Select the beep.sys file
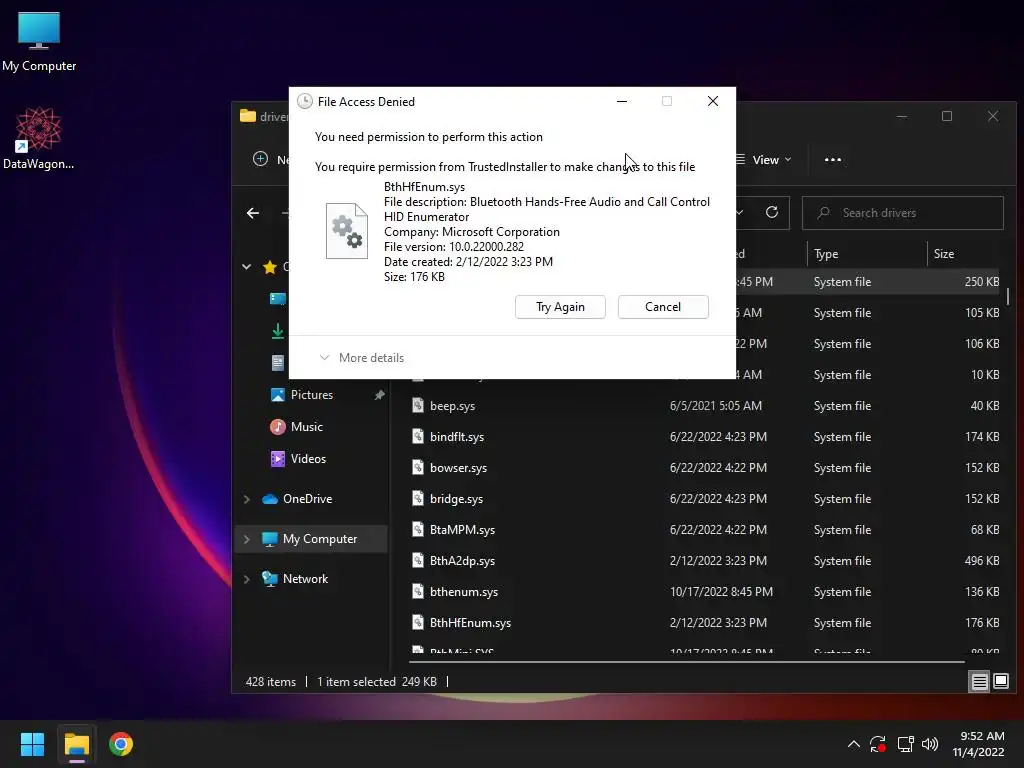This screenshot has height=768, width=1024. pyautogui.click(x=453, y=406)
